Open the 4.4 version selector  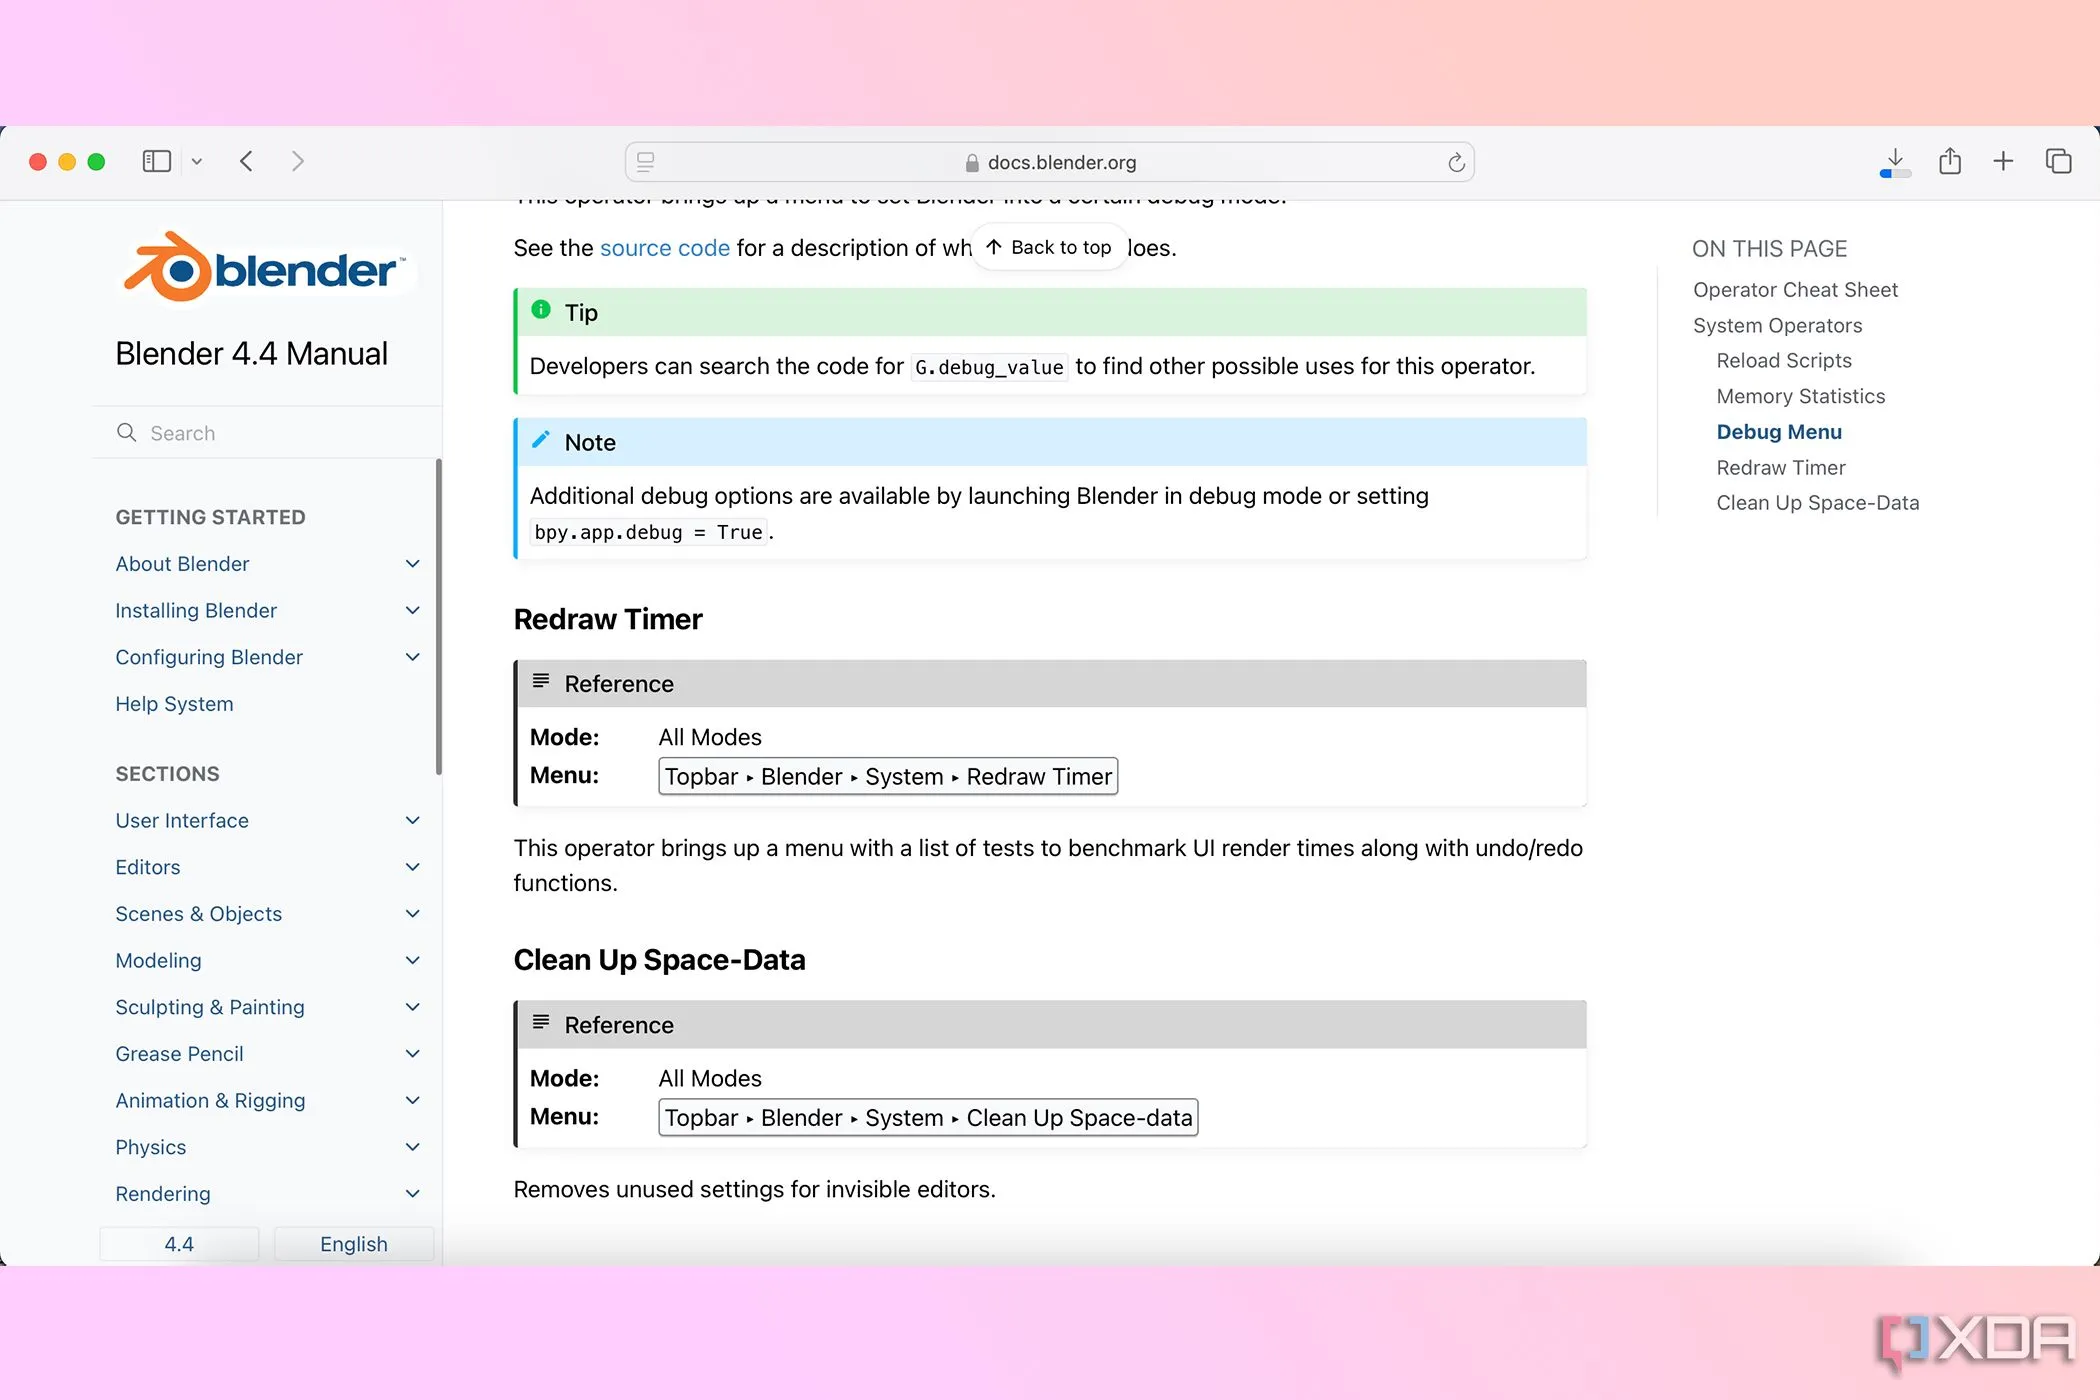tap(179, 1244)
